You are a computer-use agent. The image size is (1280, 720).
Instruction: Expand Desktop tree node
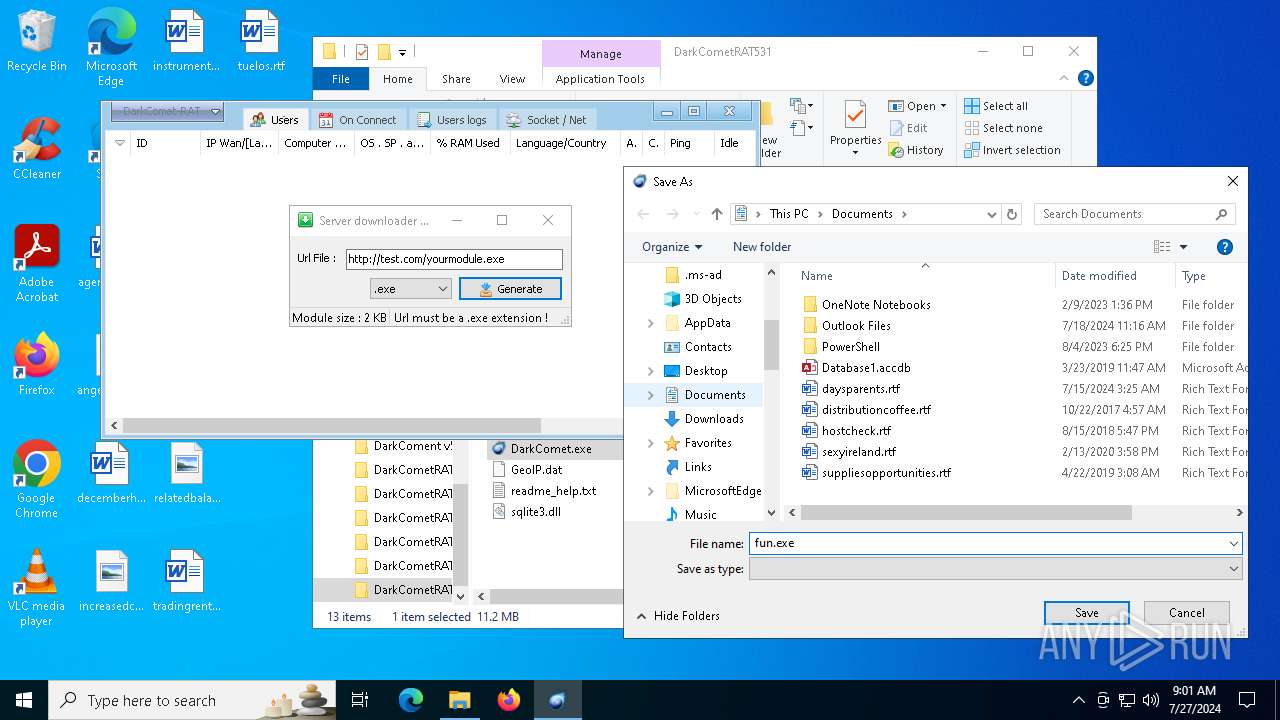click(650, 371)
